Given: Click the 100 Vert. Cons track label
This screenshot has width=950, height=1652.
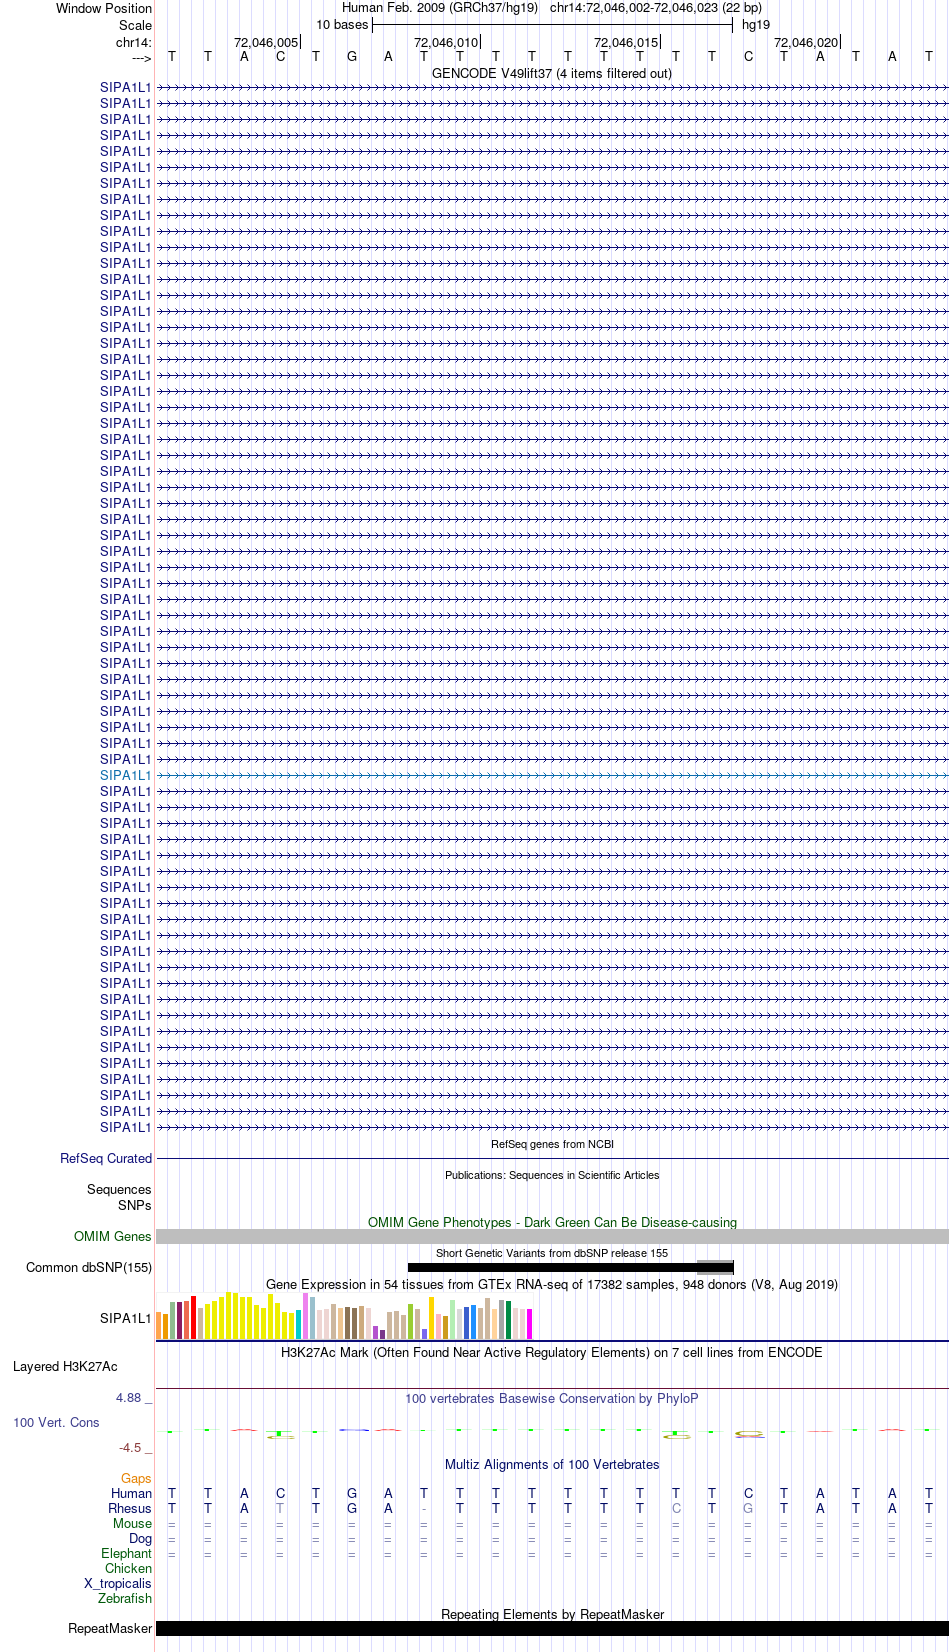Looking at the screenshot, I should pyautogui.click(x=56, y=1422).
